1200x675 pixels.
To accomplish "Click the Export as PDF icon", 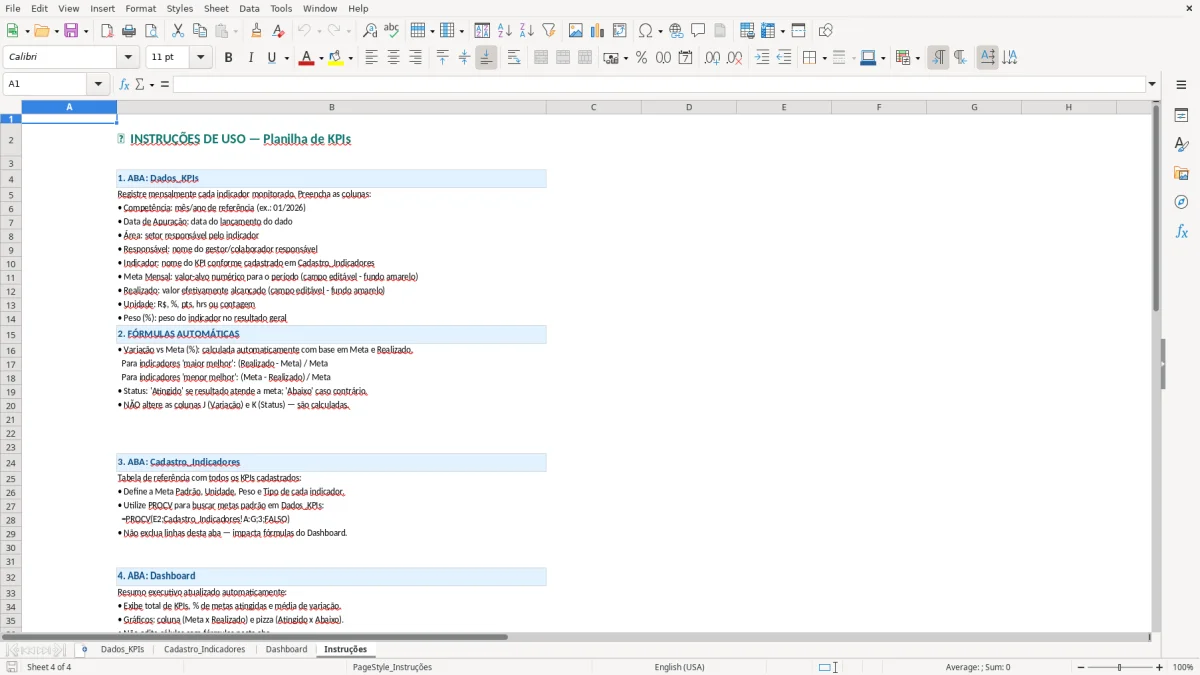I will (x=107, y=31).
